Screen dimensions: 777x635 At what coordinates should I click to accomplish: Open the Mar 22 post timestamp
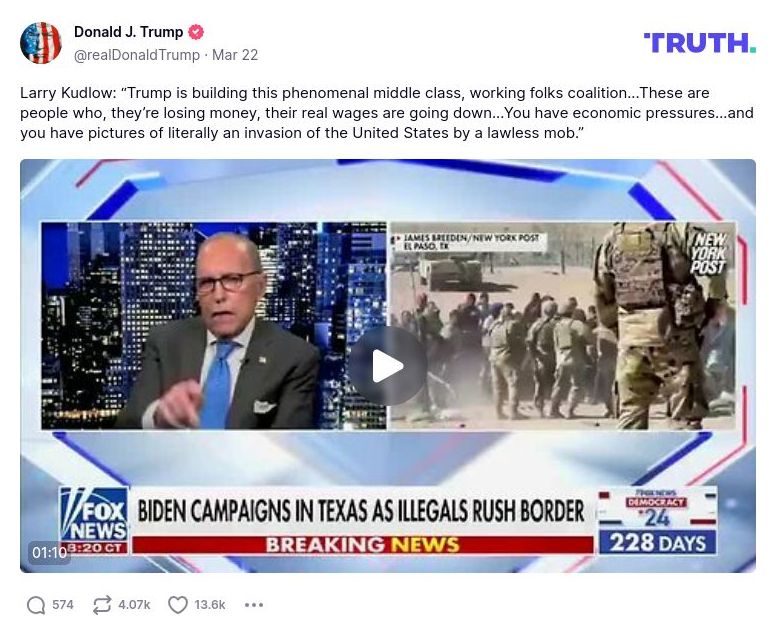pos(235,55)
